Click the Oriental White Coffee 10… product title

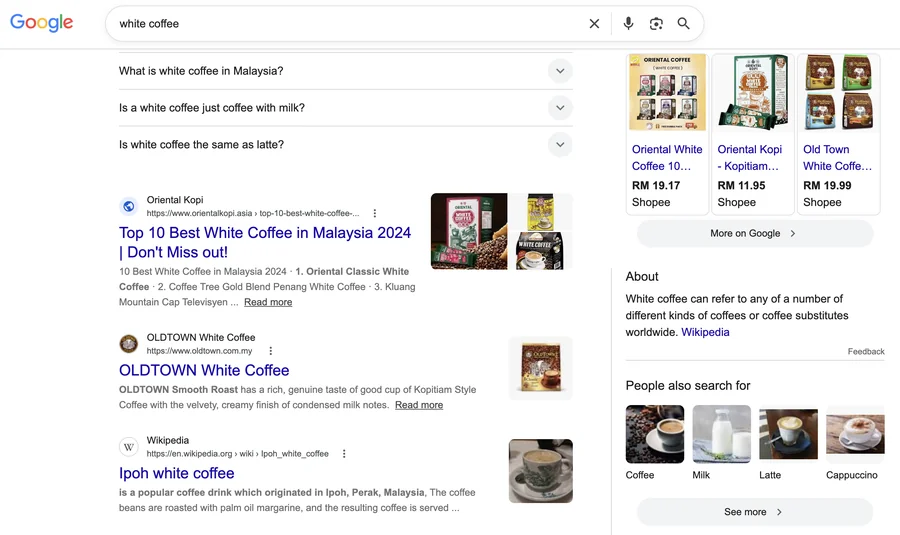point(667,158)
